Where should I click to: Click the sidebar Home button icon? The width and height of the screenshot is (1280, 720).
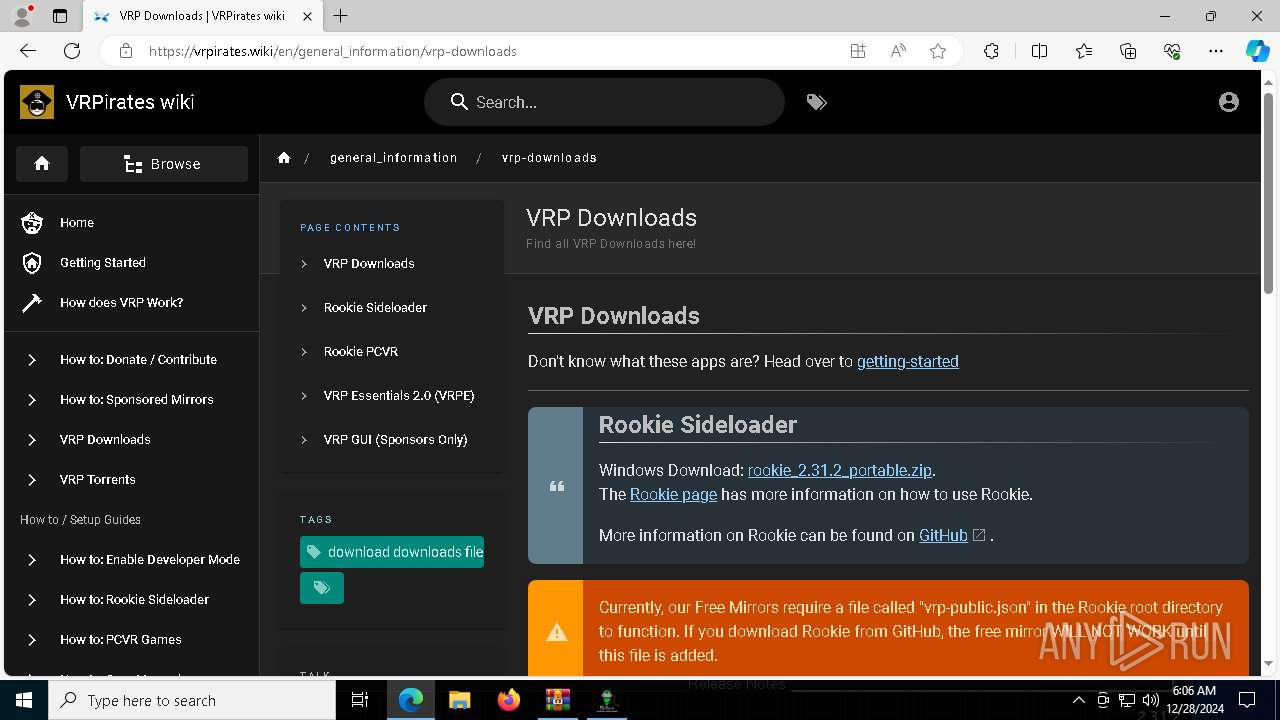click(x=42, y=164)
